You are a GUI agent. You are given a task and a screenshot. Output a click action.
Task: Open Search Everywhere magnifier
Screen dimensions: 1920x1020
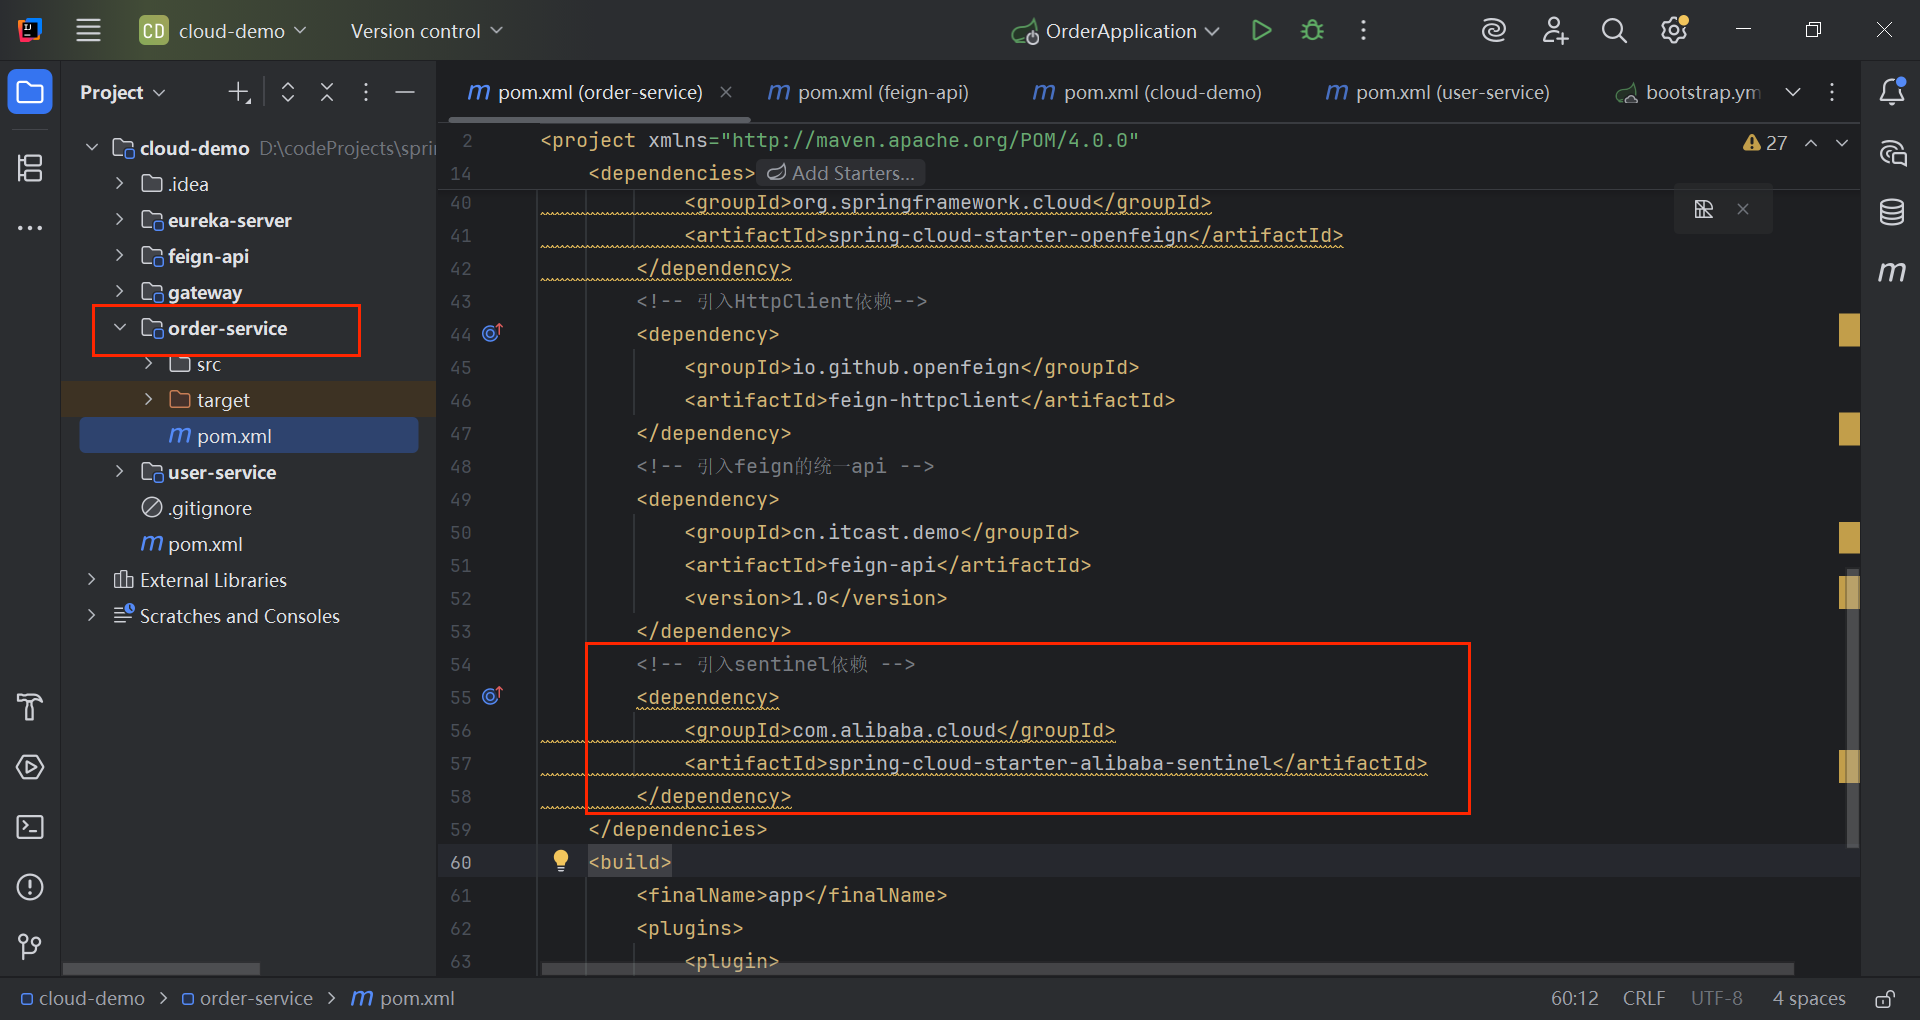pos(1614,31)
